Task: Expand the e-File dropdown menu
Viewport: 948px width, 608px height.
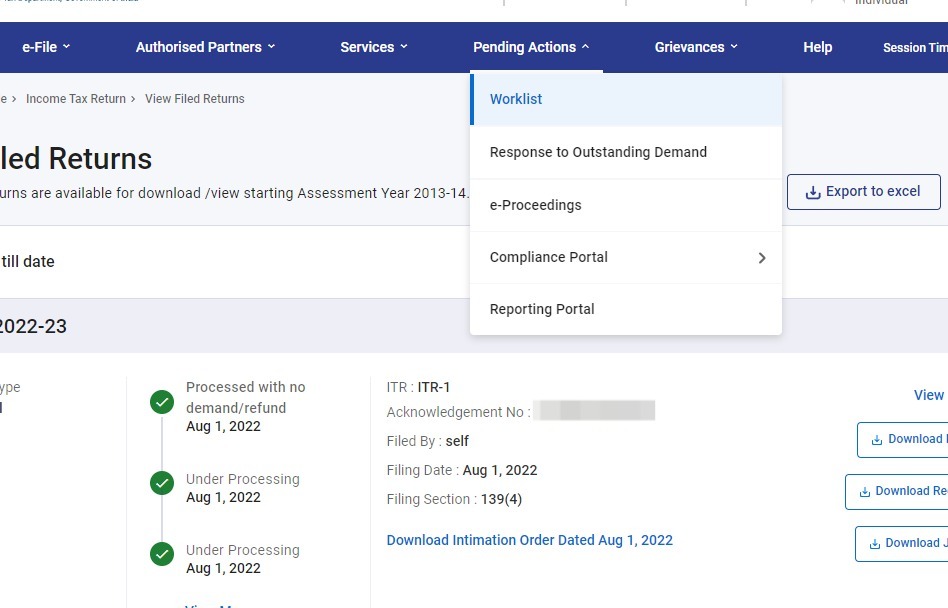Action: pos(46,47)
